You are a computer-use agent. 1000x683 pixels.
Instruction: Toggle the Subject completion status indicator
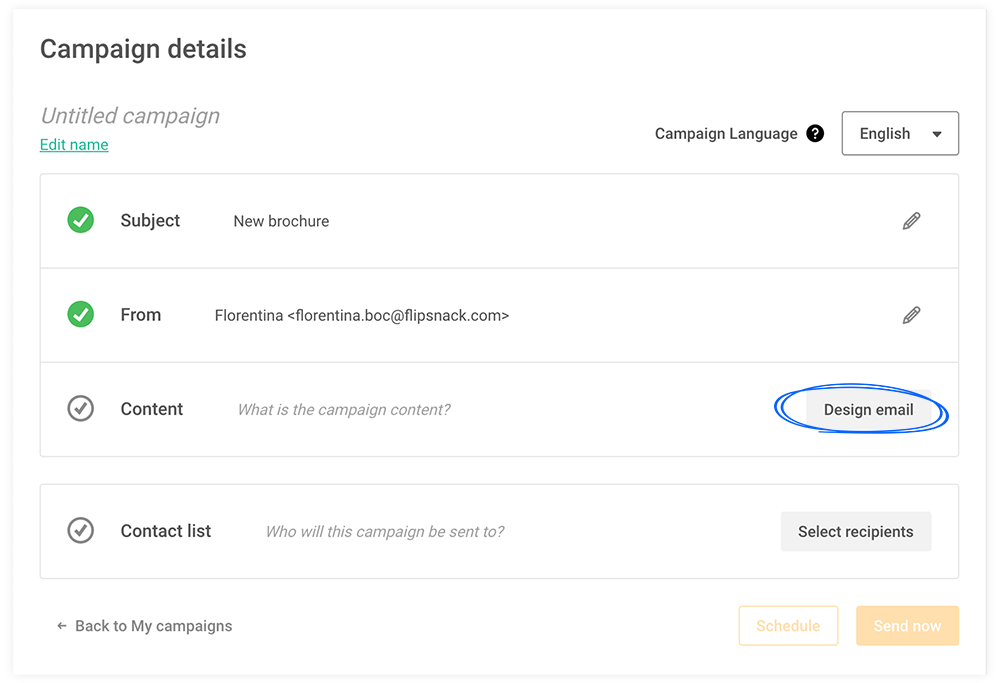80,220
